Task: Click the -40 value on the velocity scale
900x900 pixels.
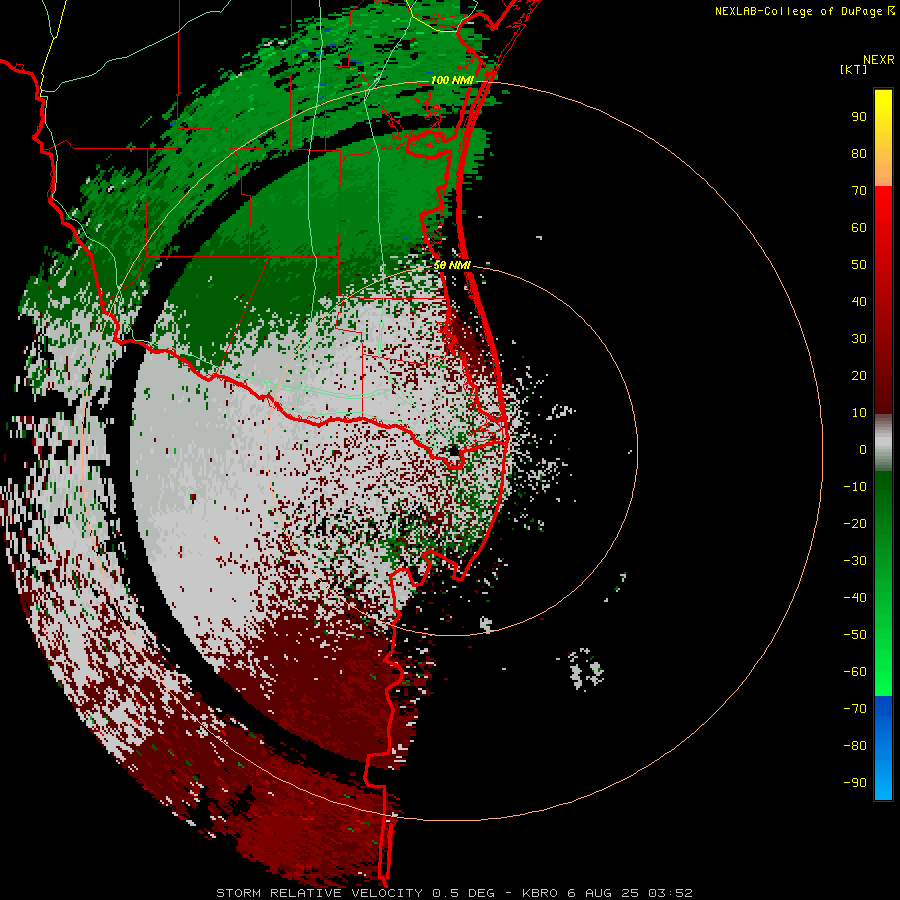Action: [x=855, y=598]
